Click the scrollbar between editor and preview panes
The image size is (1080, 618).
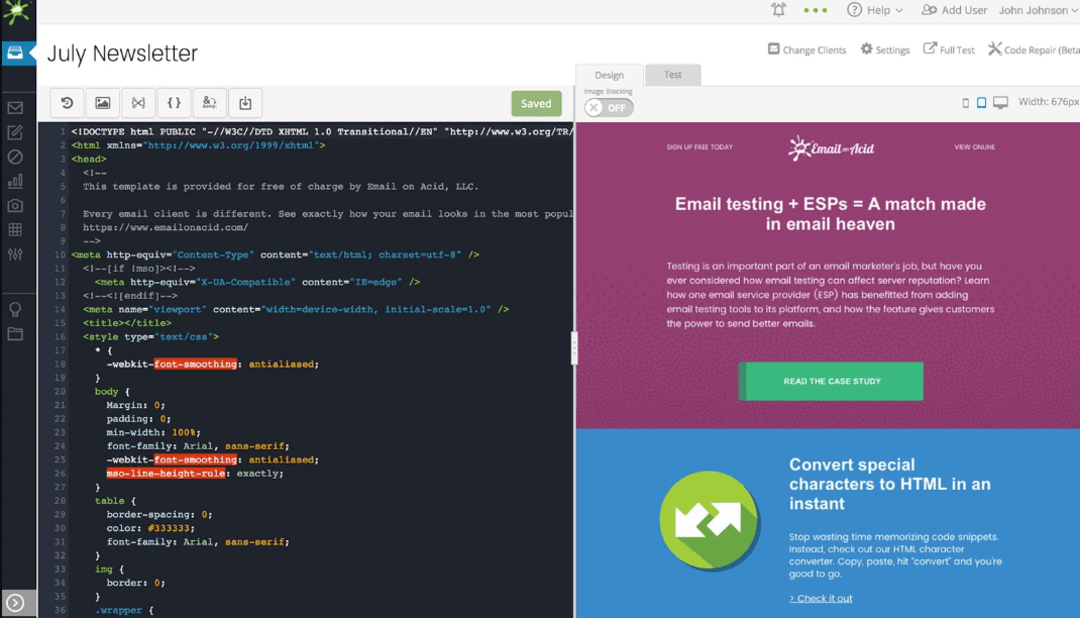[x=574, y=348]
